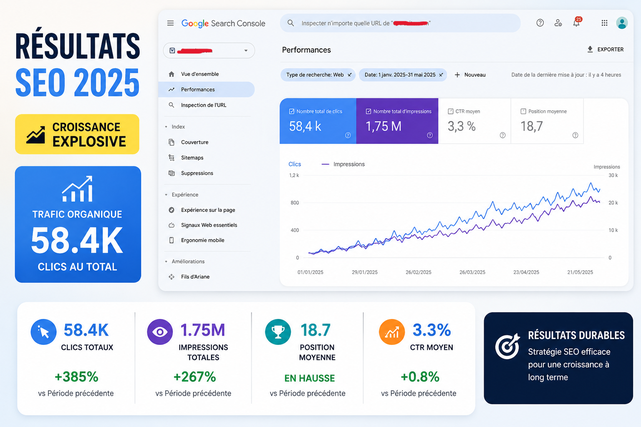Open the hamburger menu beside the Google logo
Screen dimensions: 641x427
(170, 23)
